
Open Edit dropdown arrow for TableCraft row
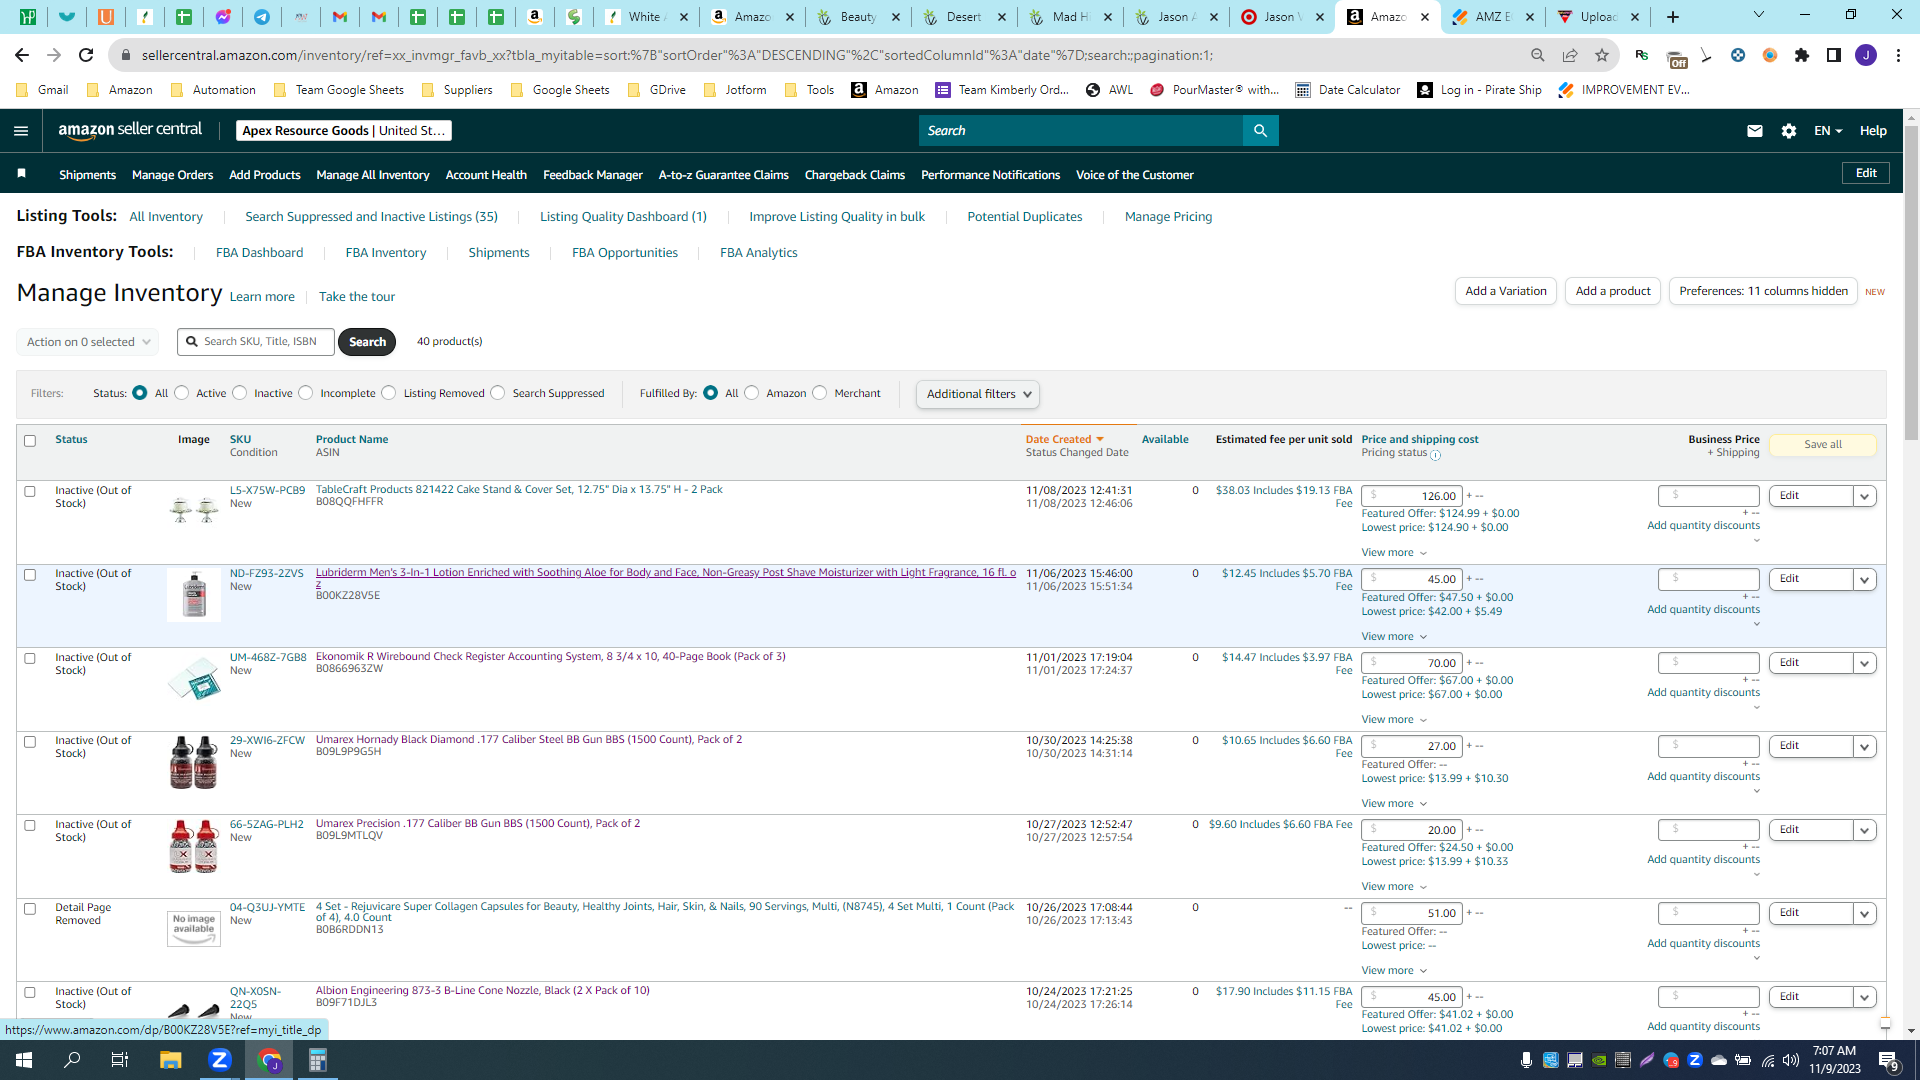tap(1865, 496)
